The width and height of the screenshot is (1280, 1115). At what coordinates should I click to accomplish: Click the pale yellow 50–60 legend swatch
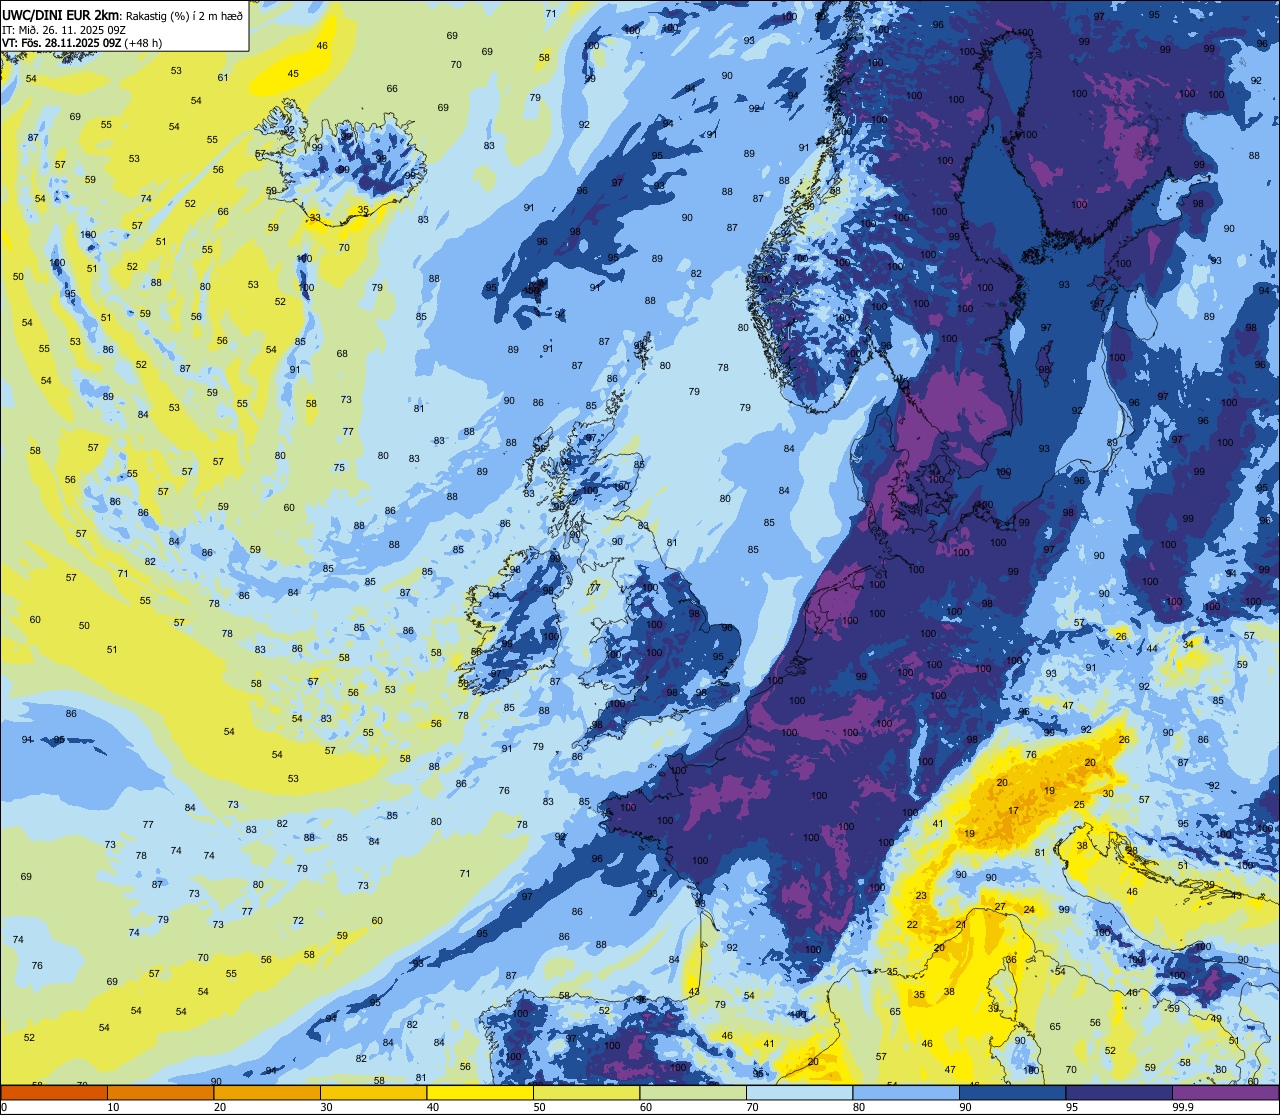coord(586,1092)
